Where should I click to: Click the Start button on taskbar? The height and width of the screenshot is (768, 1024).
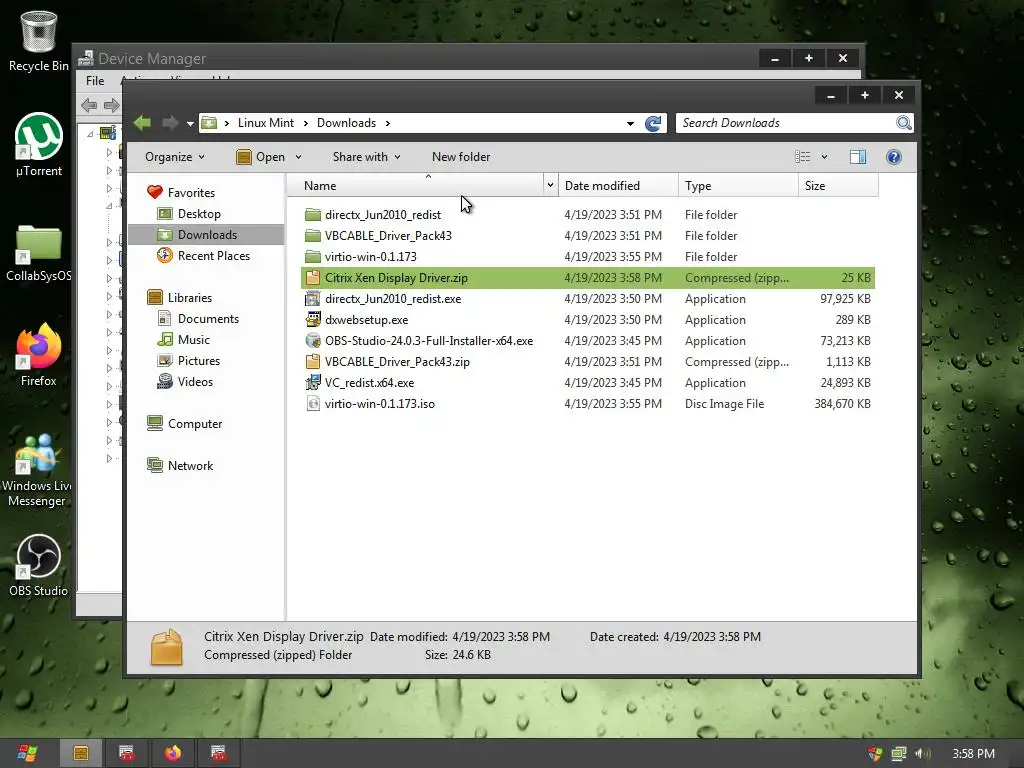pyautogui.click(x=27, y=753)
